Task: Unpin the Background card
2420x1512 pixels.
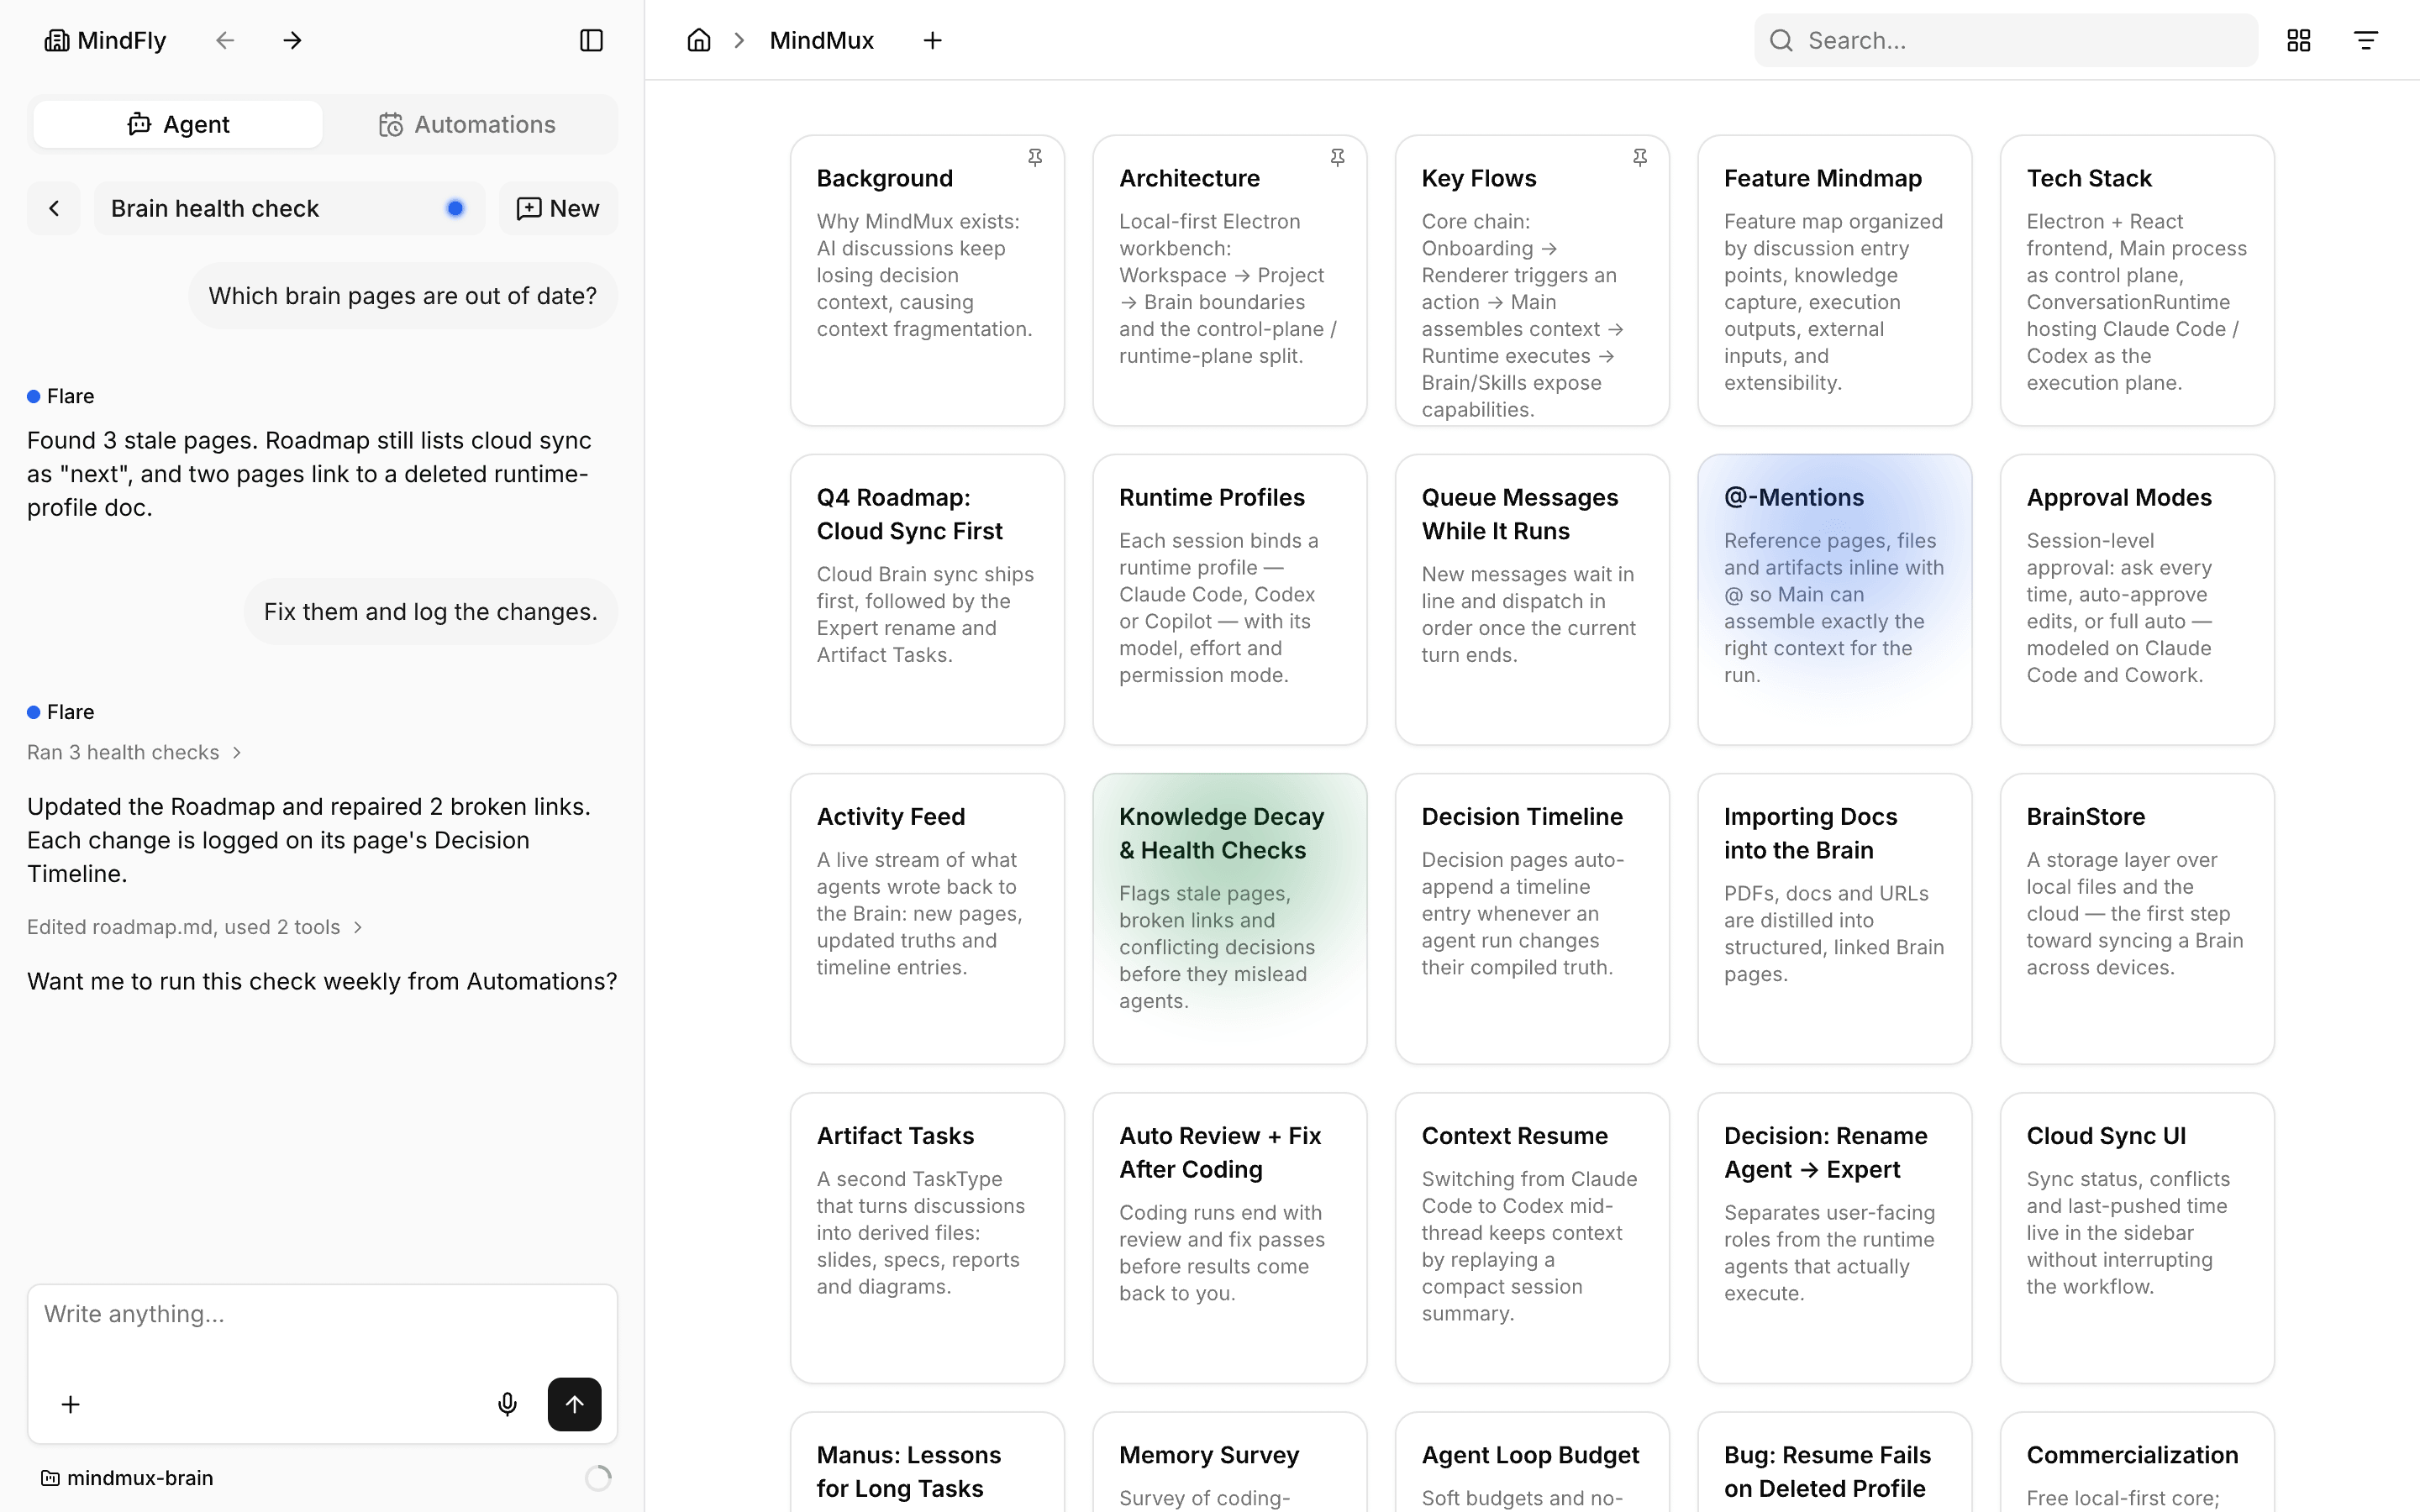Action: tap(1035, 158)
